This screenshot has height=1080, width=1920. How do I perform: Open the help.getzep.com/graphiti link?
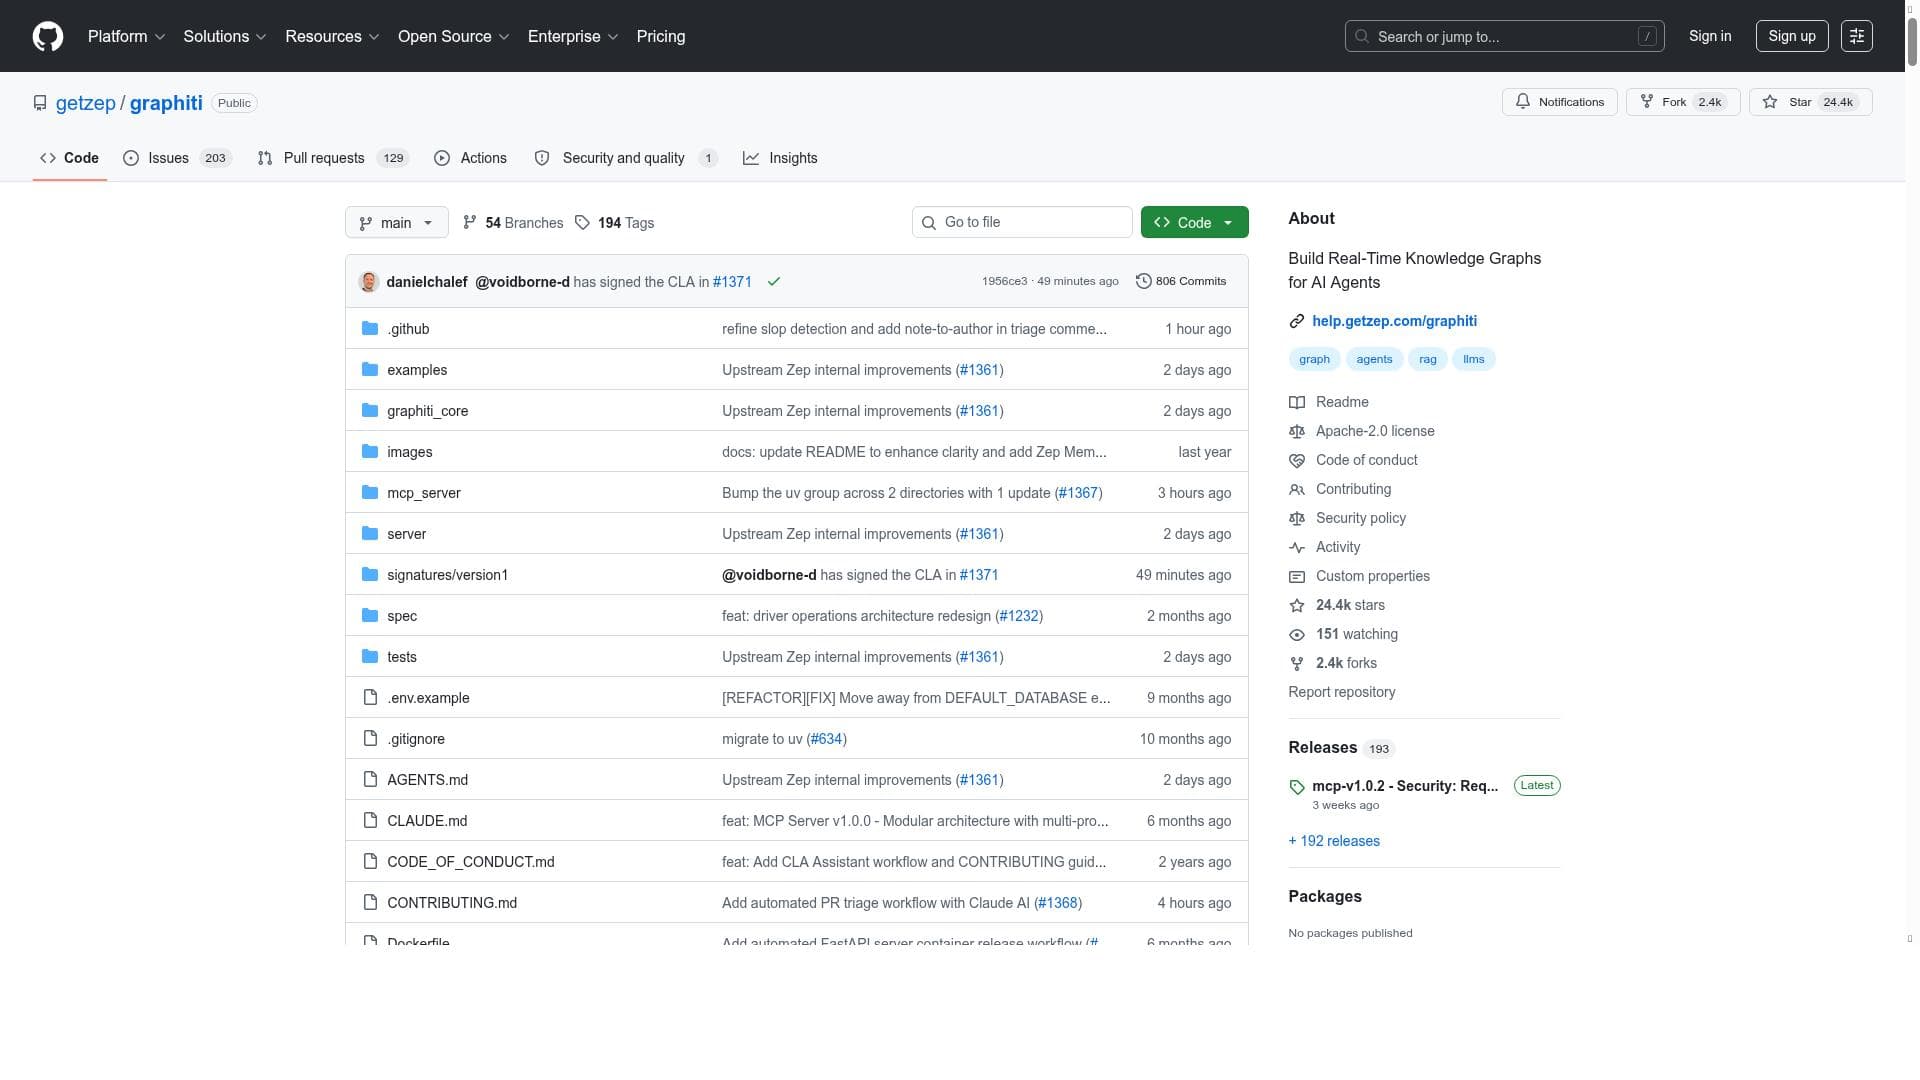tap(1394, 321)
